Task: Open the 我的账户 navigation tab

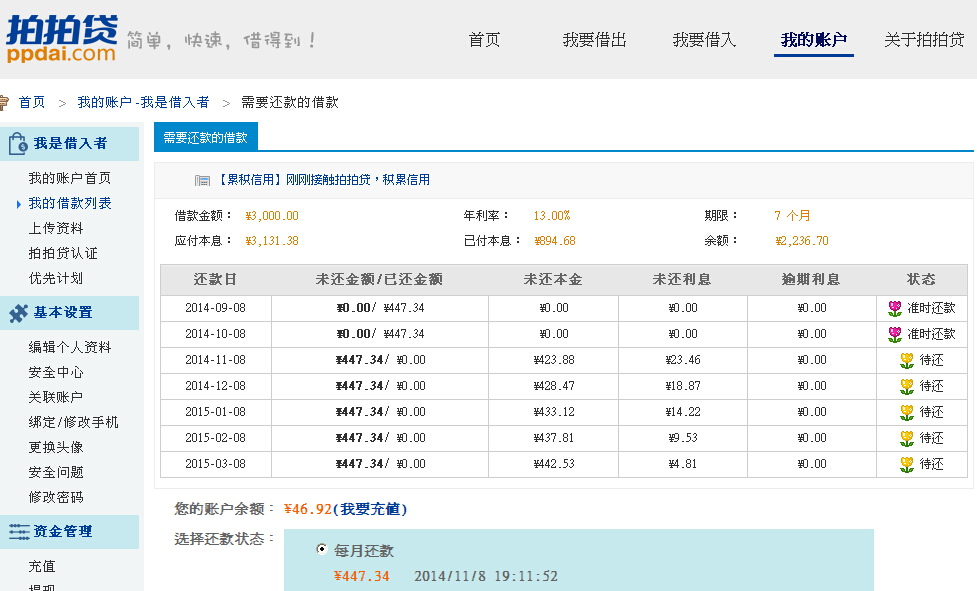Action: (x=813, y=40)
